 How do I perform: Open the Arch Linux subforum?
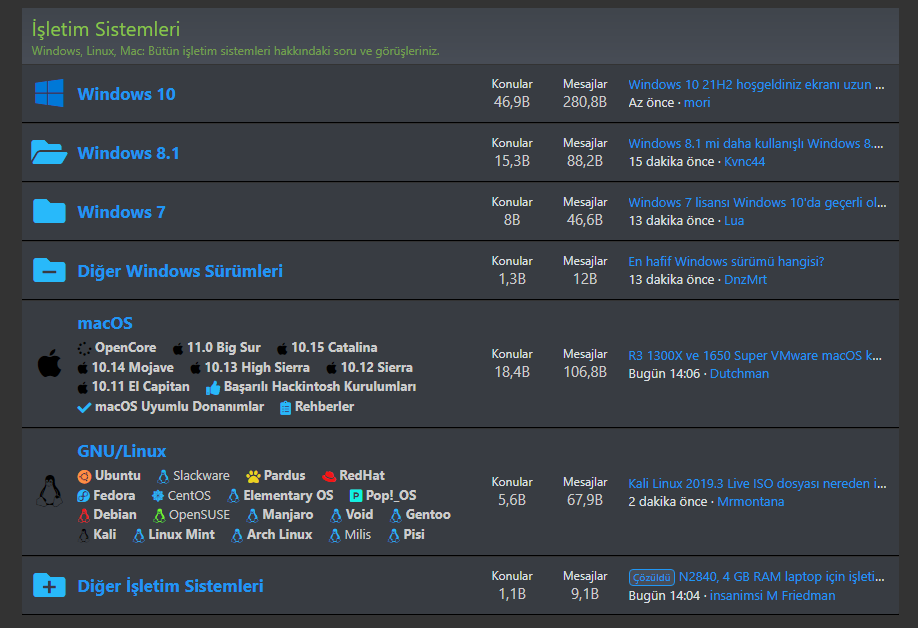[280, 535]
